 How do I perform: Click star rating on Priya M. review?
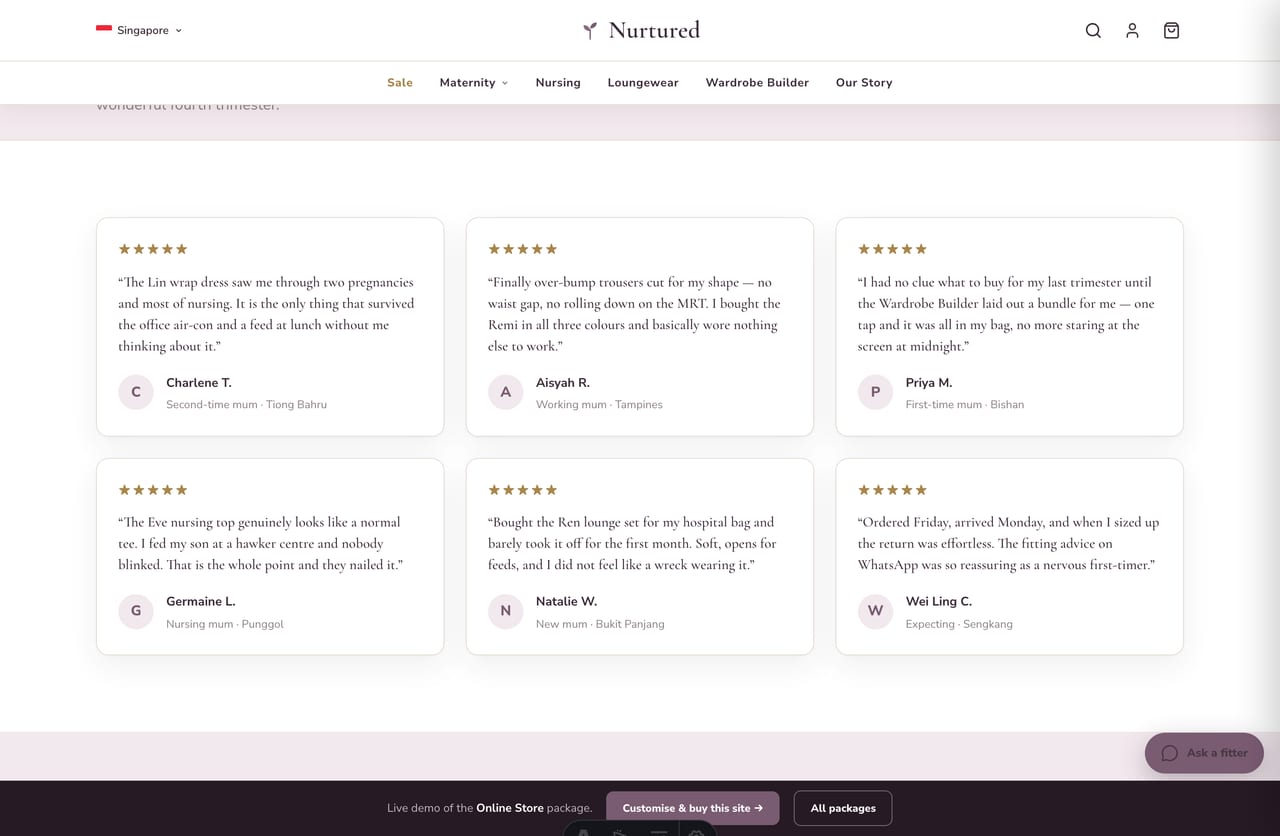click(x=893, y=249)
